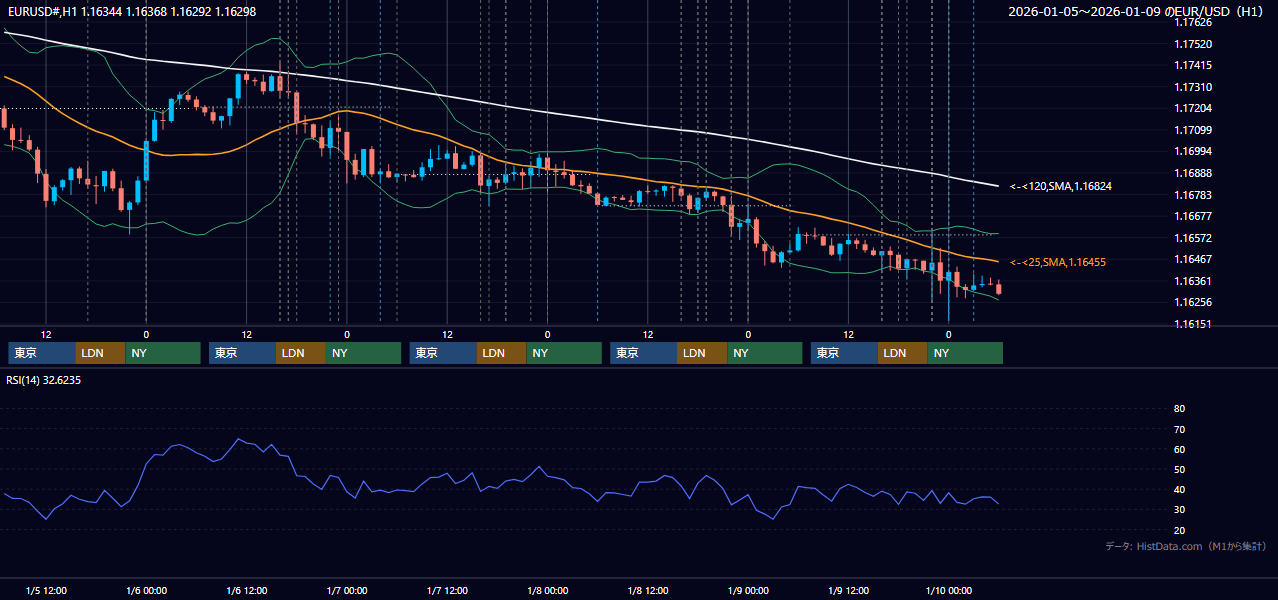This screenshot has width=1278, height=600.
Task: Click price axis value 1.16361
Action: pyautogui.click(x=1193, y=281)
